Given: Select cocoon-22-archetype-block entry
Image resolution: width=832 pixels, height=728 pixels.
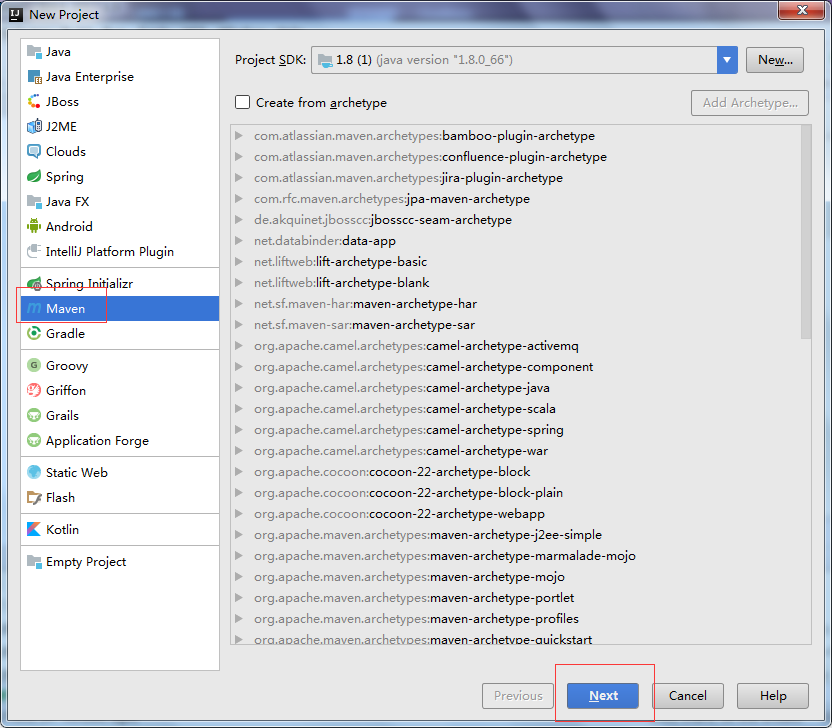Looking at the screenshot, I should pyautogui.click(x=392, y=472).
